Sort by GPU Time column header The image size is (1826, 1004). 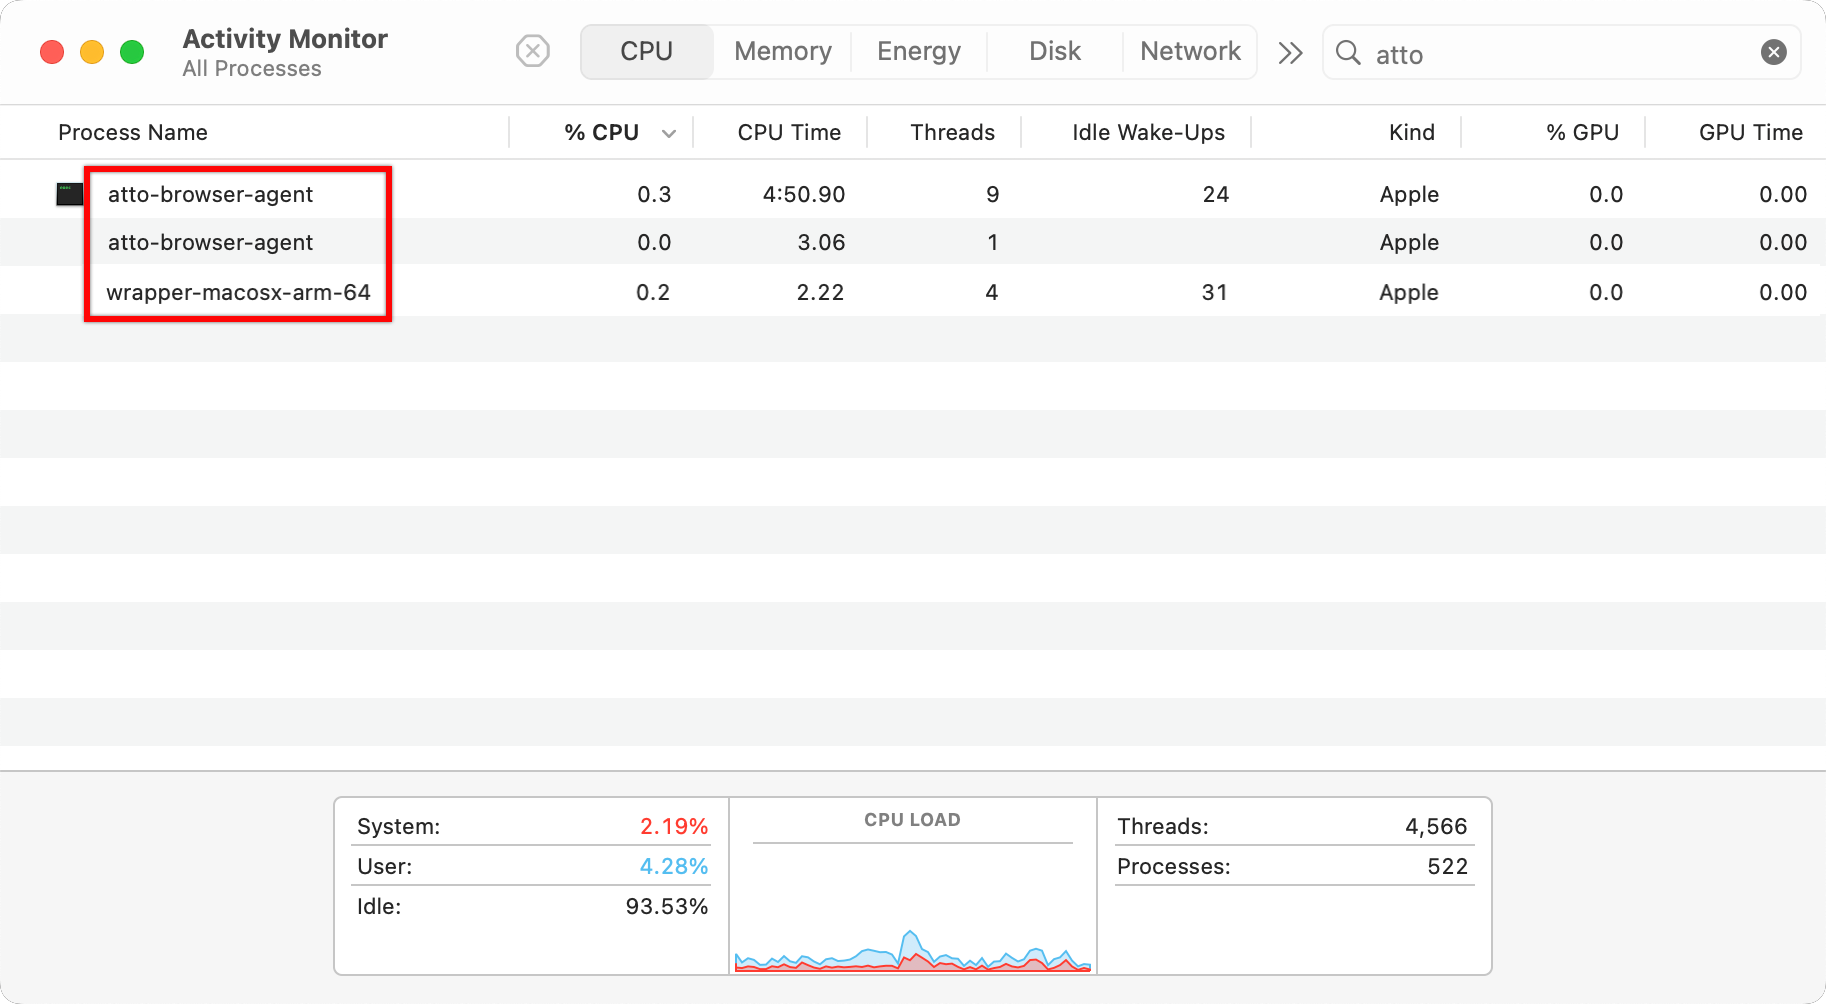pos(1750,132)
